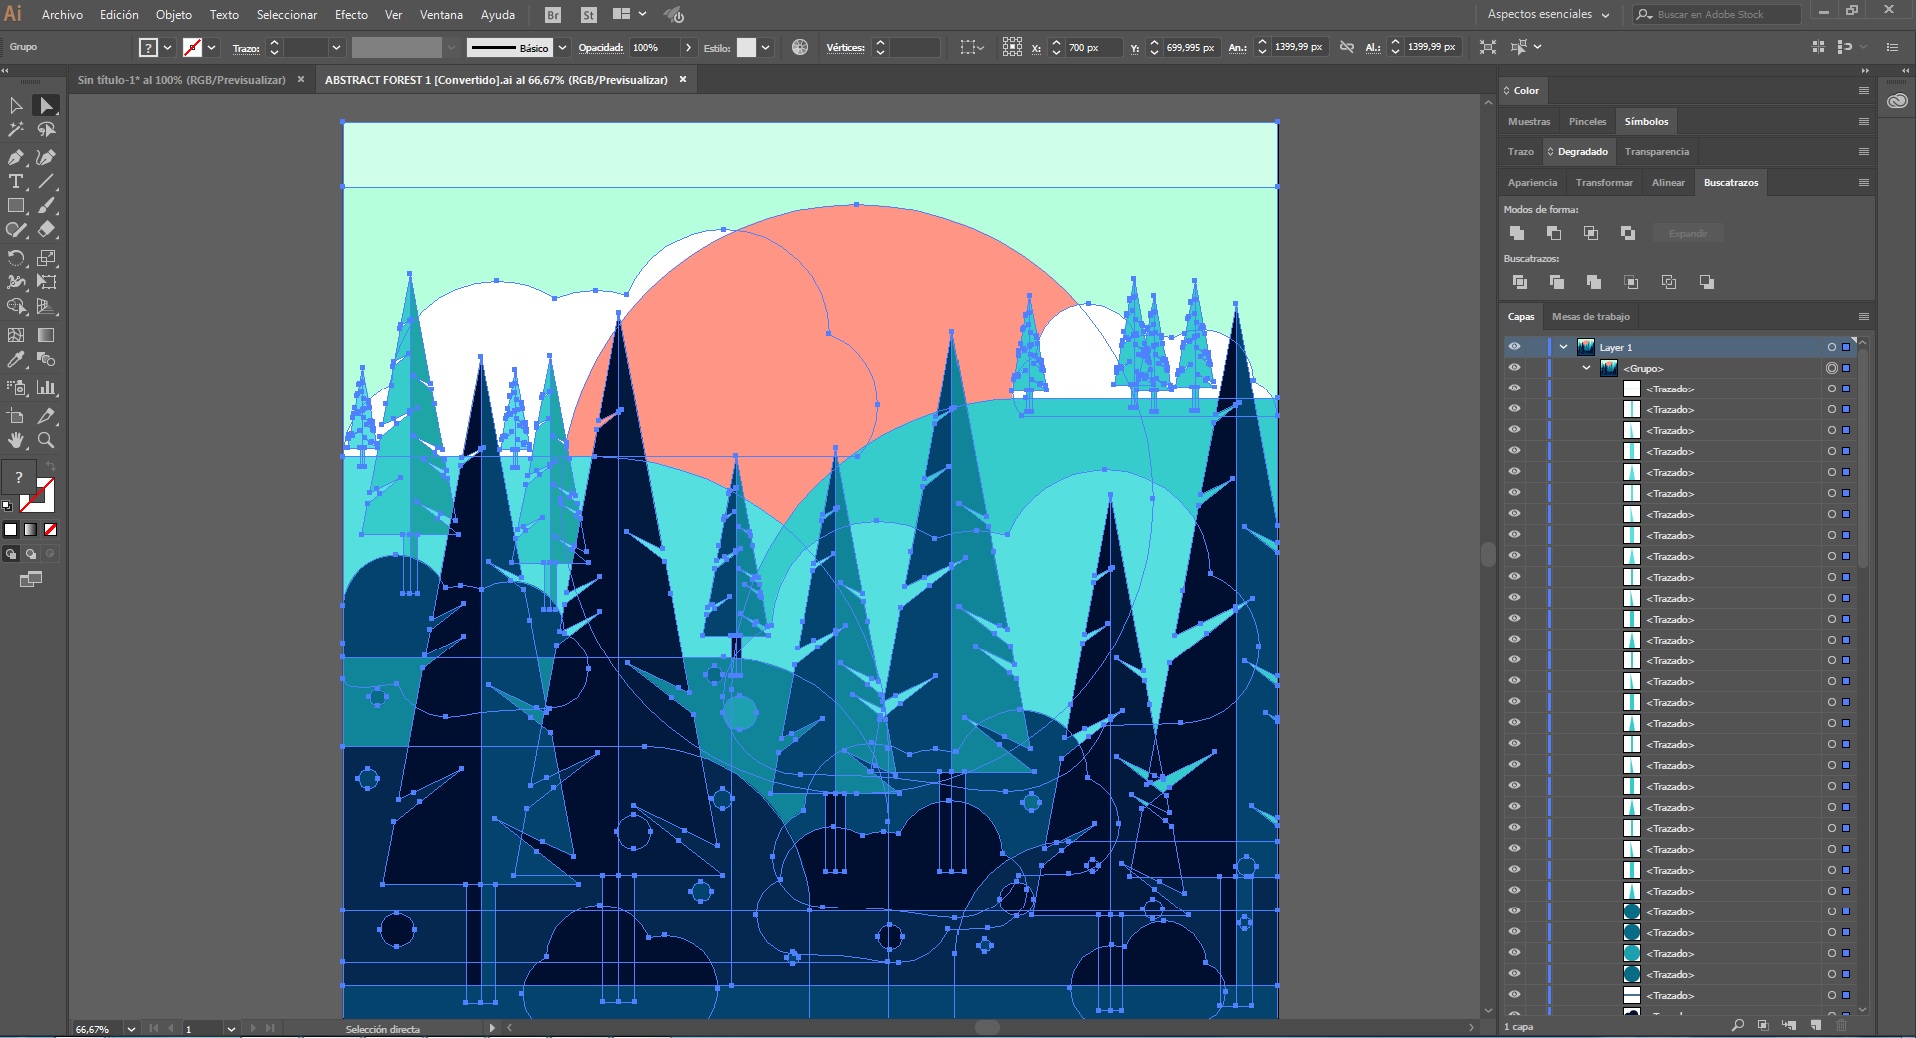Hide the <Grupo> group in the Capas panel

tap(1514, 368)
